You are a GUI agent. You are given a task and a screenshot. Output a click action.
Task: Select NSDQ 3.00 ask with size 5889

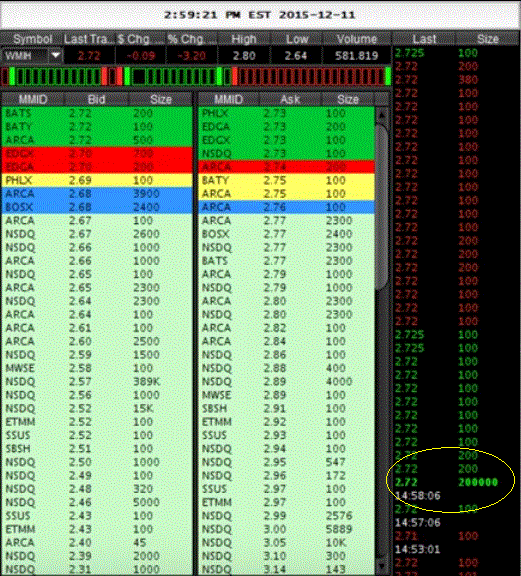coord(287,529)
